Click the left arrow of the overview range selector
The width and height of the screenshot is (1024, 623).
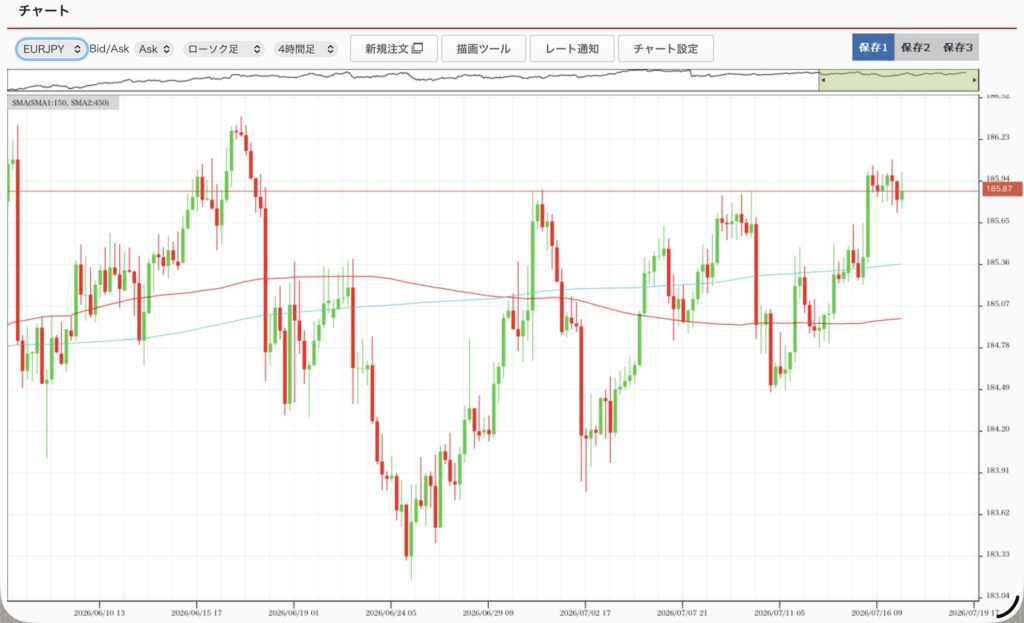(823, 80)
